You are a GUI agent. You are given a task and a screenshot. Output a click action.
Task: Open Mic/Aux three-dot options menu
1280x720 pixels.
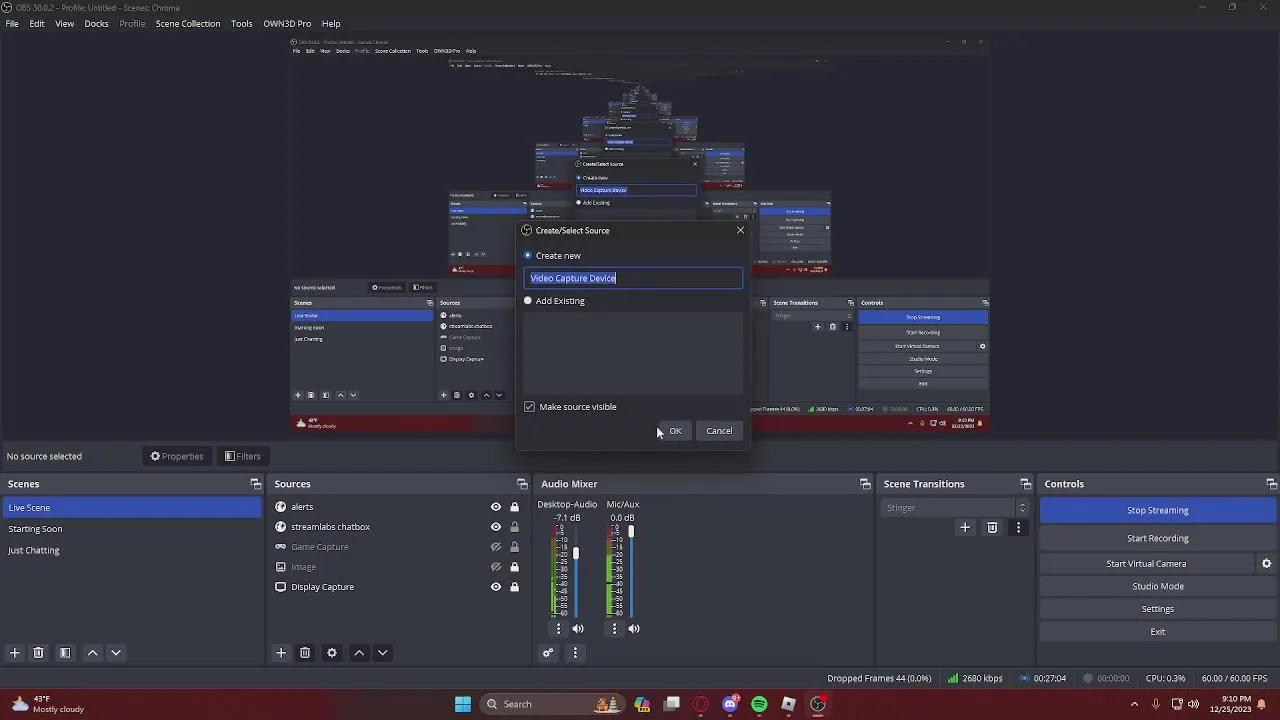tap(614, 629)
